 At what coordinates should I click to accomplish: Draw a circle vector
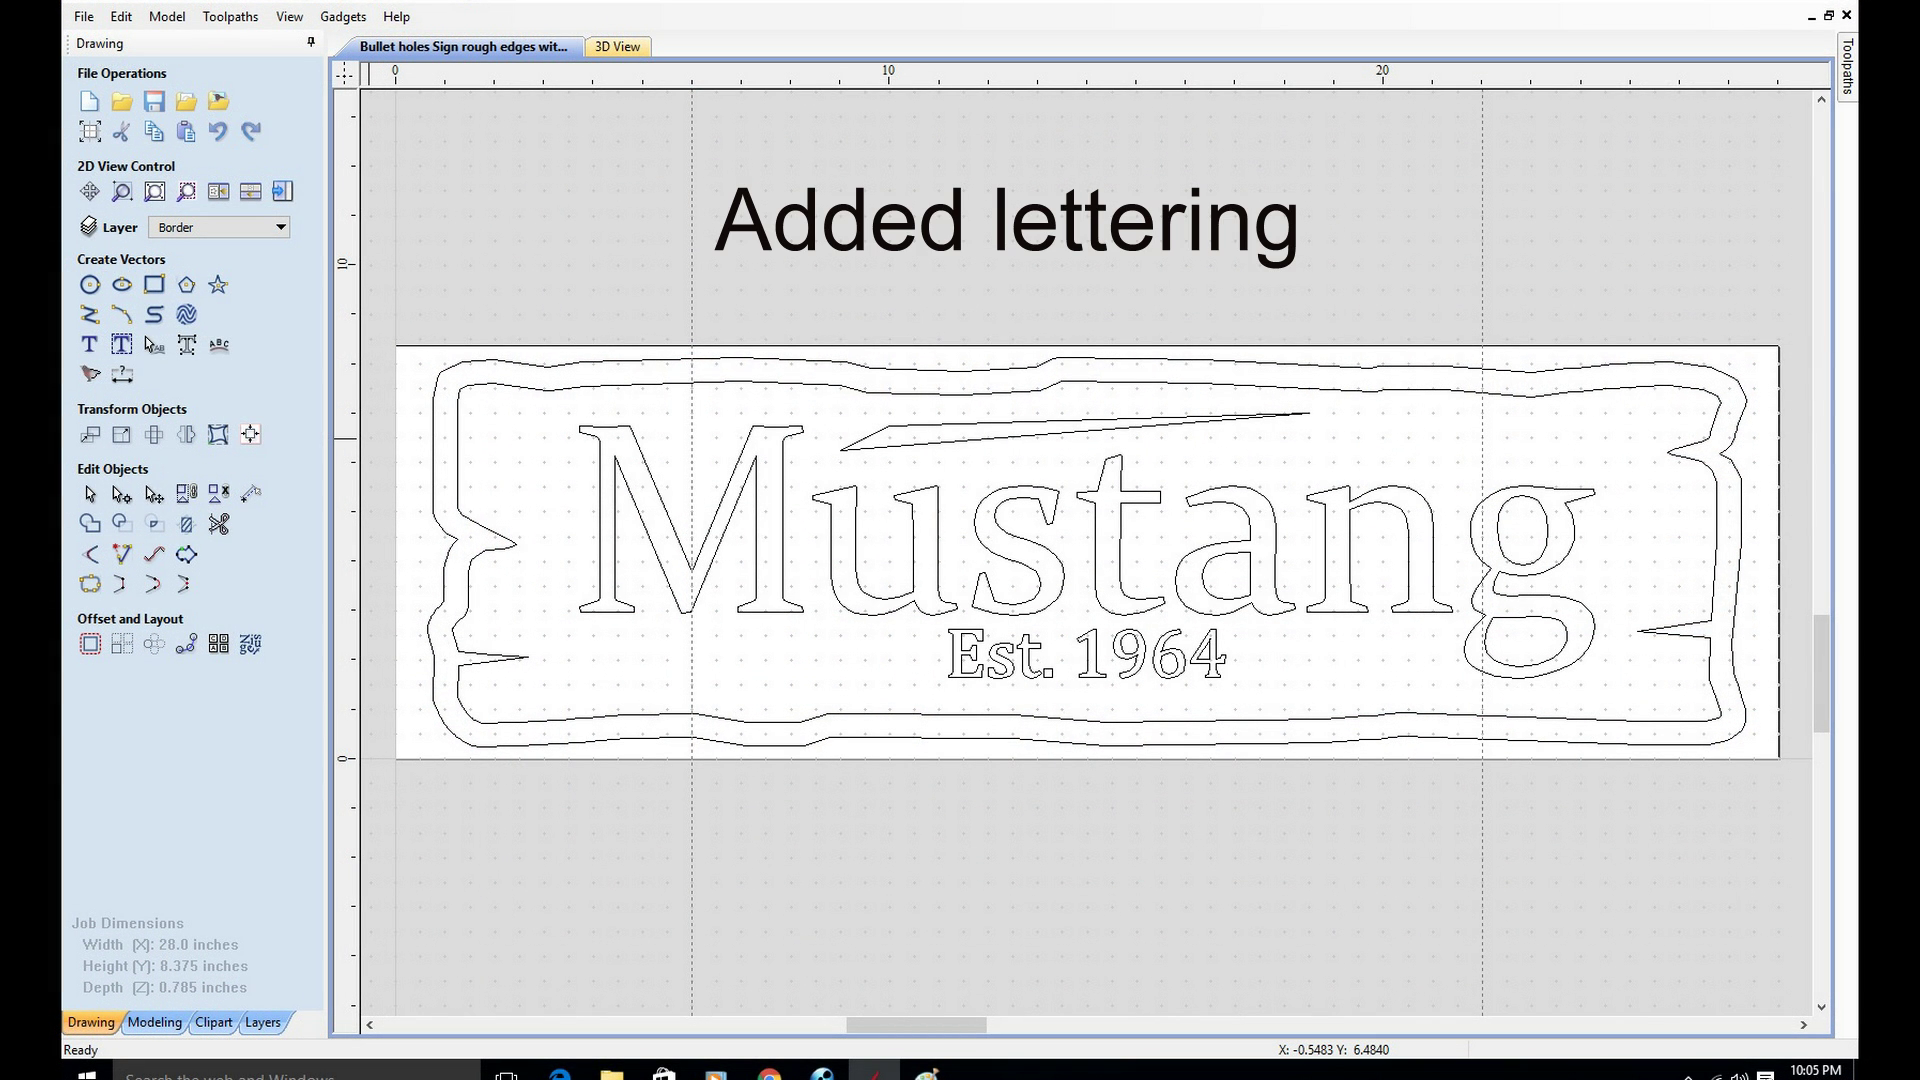pyautogui.click(x=90, y=285)
